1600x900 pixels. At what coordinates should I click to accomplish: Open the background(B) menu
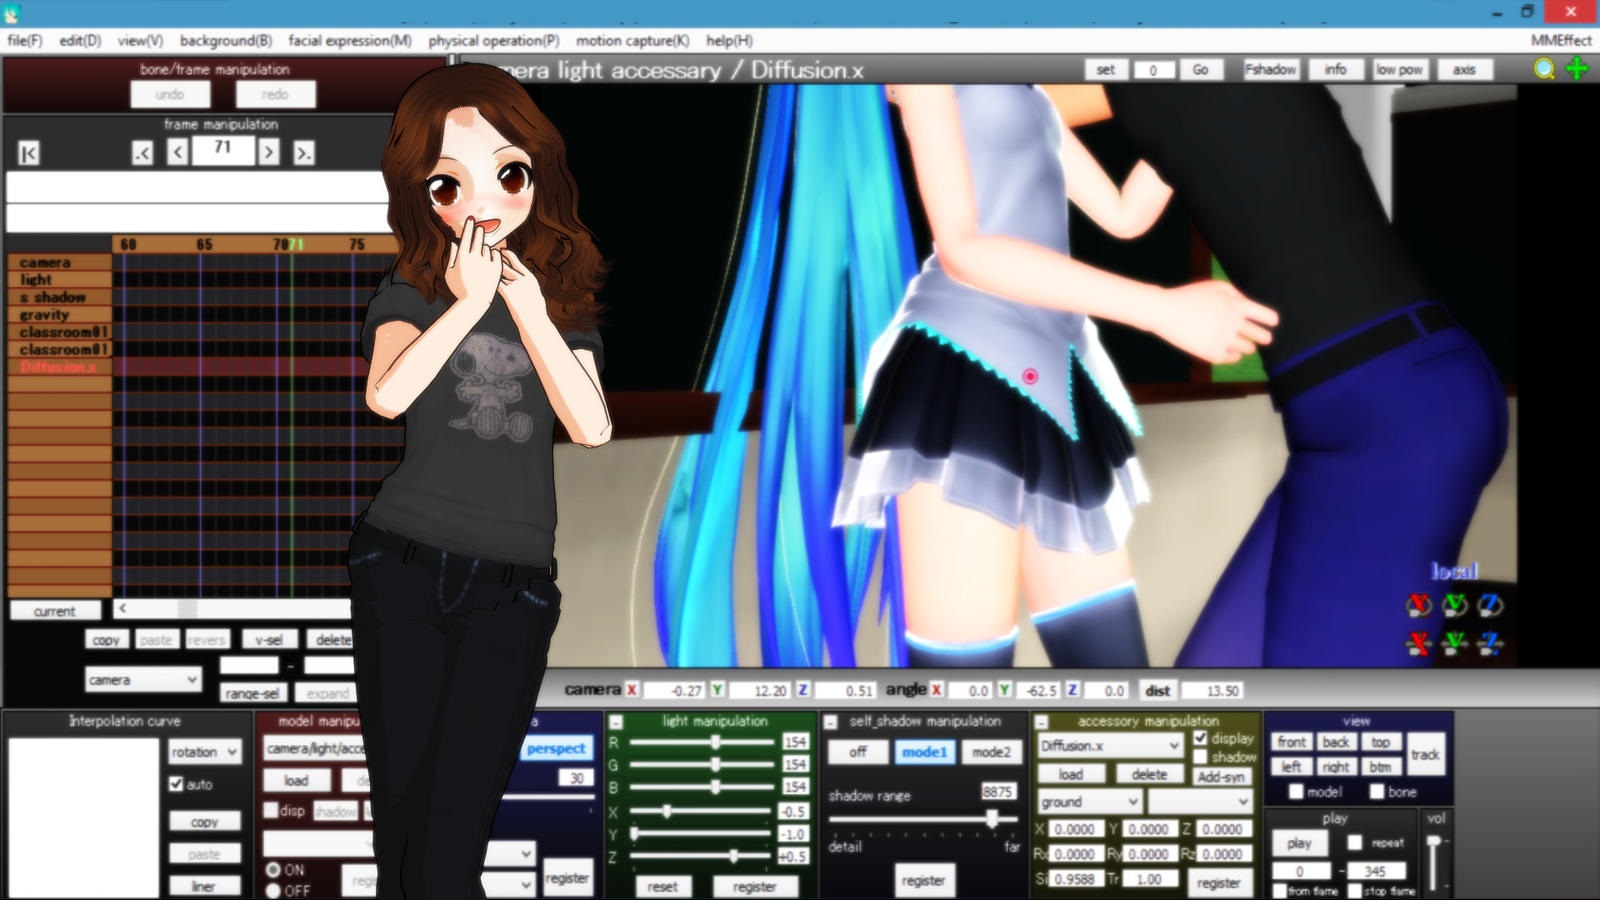tap(226, 41)
